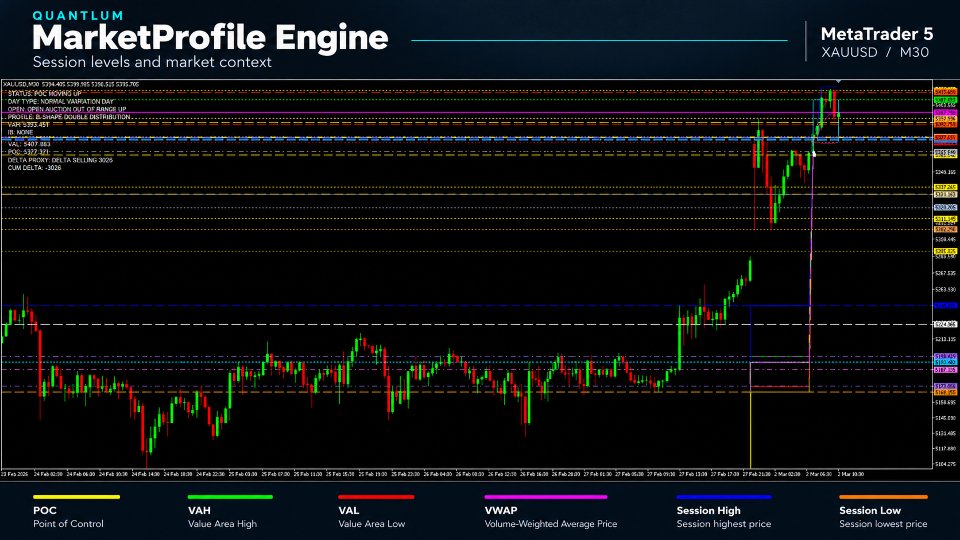Click the 'MetaTrader 5' header text
Image resolution: width=960 pixels, height=540 pixels.
pos(877,34)
